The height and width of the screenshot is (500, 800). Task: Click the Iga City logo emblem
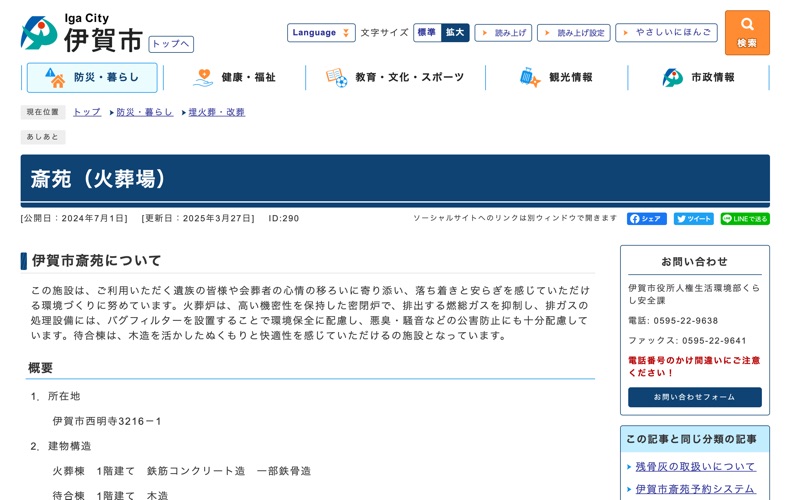(39, 33)
